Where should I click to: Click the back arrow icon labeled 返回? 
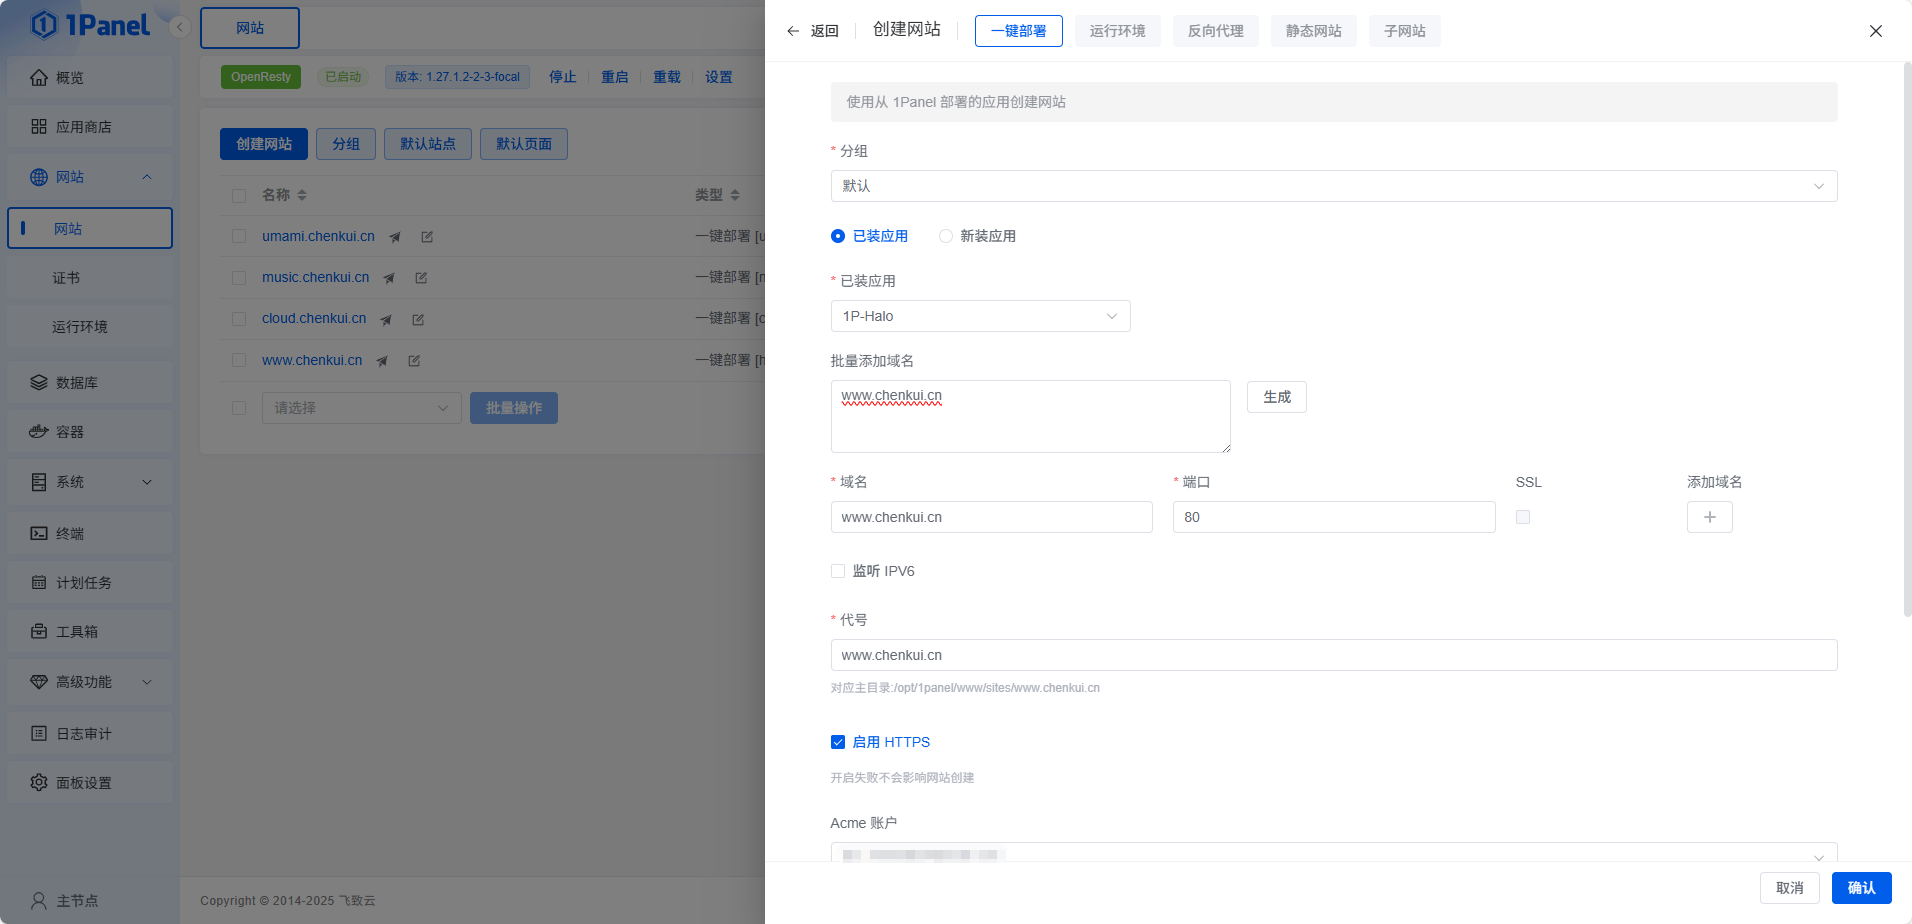pyautogui.click(x=794, y=31)
